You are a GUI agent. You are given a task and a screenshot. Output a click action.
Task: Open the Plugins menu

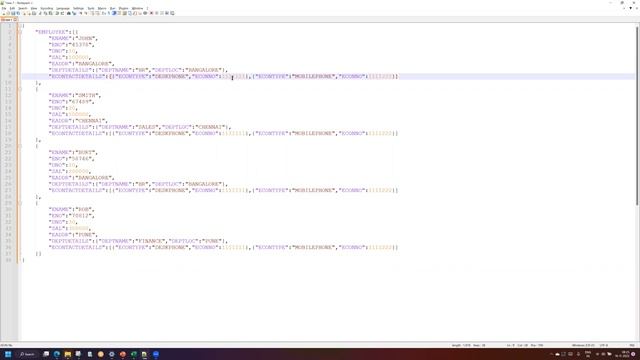tap(123, 8)
